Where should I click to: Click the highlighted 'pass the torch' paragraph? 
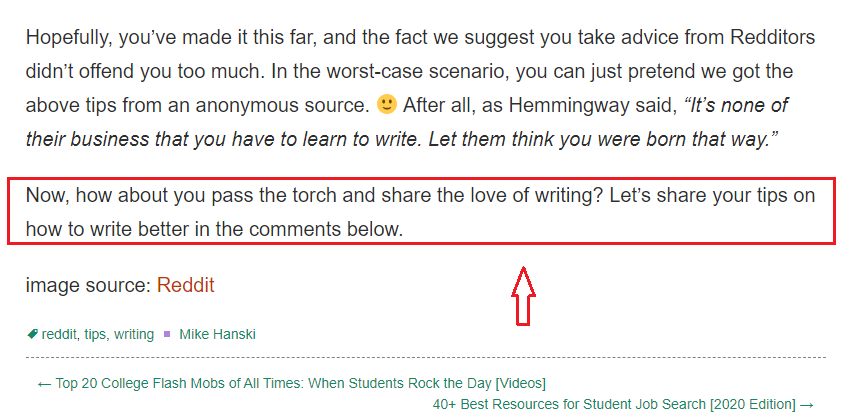(x=421, y=212)
